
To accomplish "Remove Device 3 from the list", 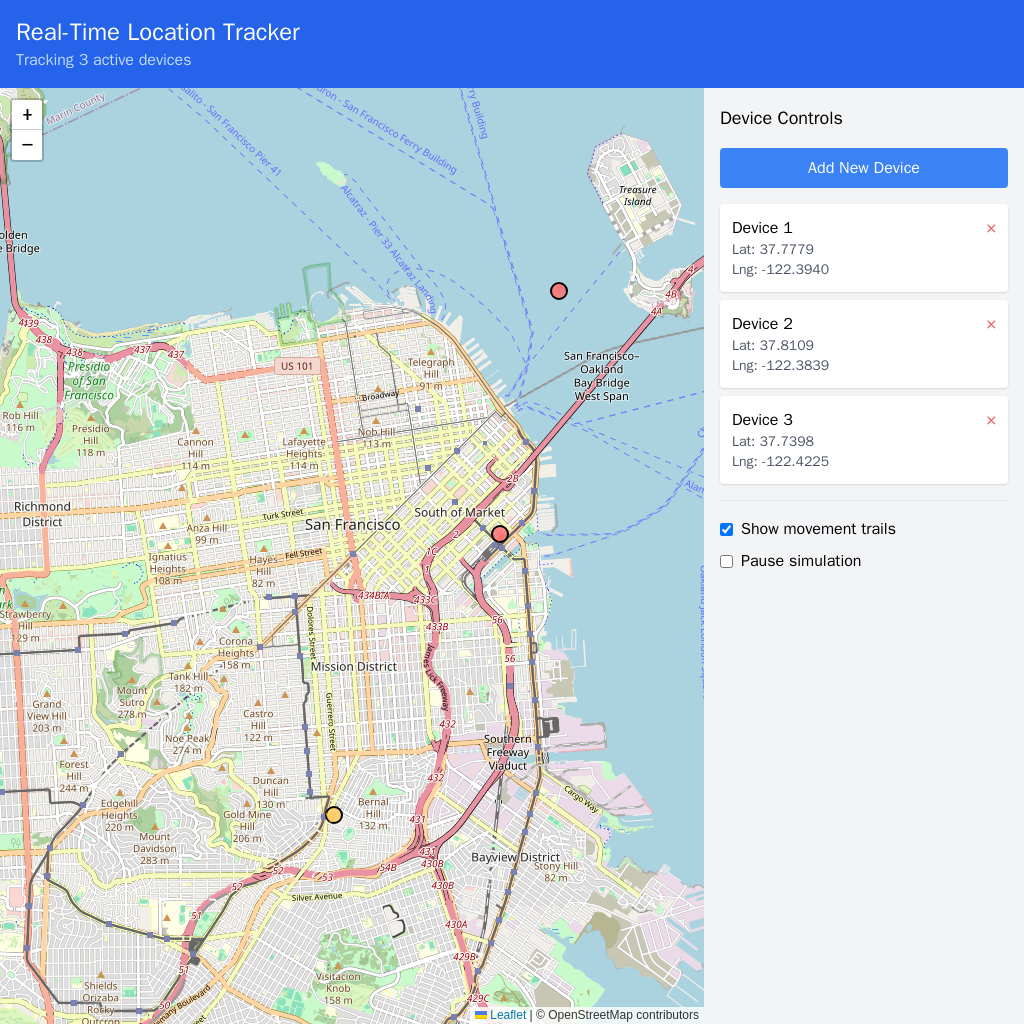I will [991, 420].
